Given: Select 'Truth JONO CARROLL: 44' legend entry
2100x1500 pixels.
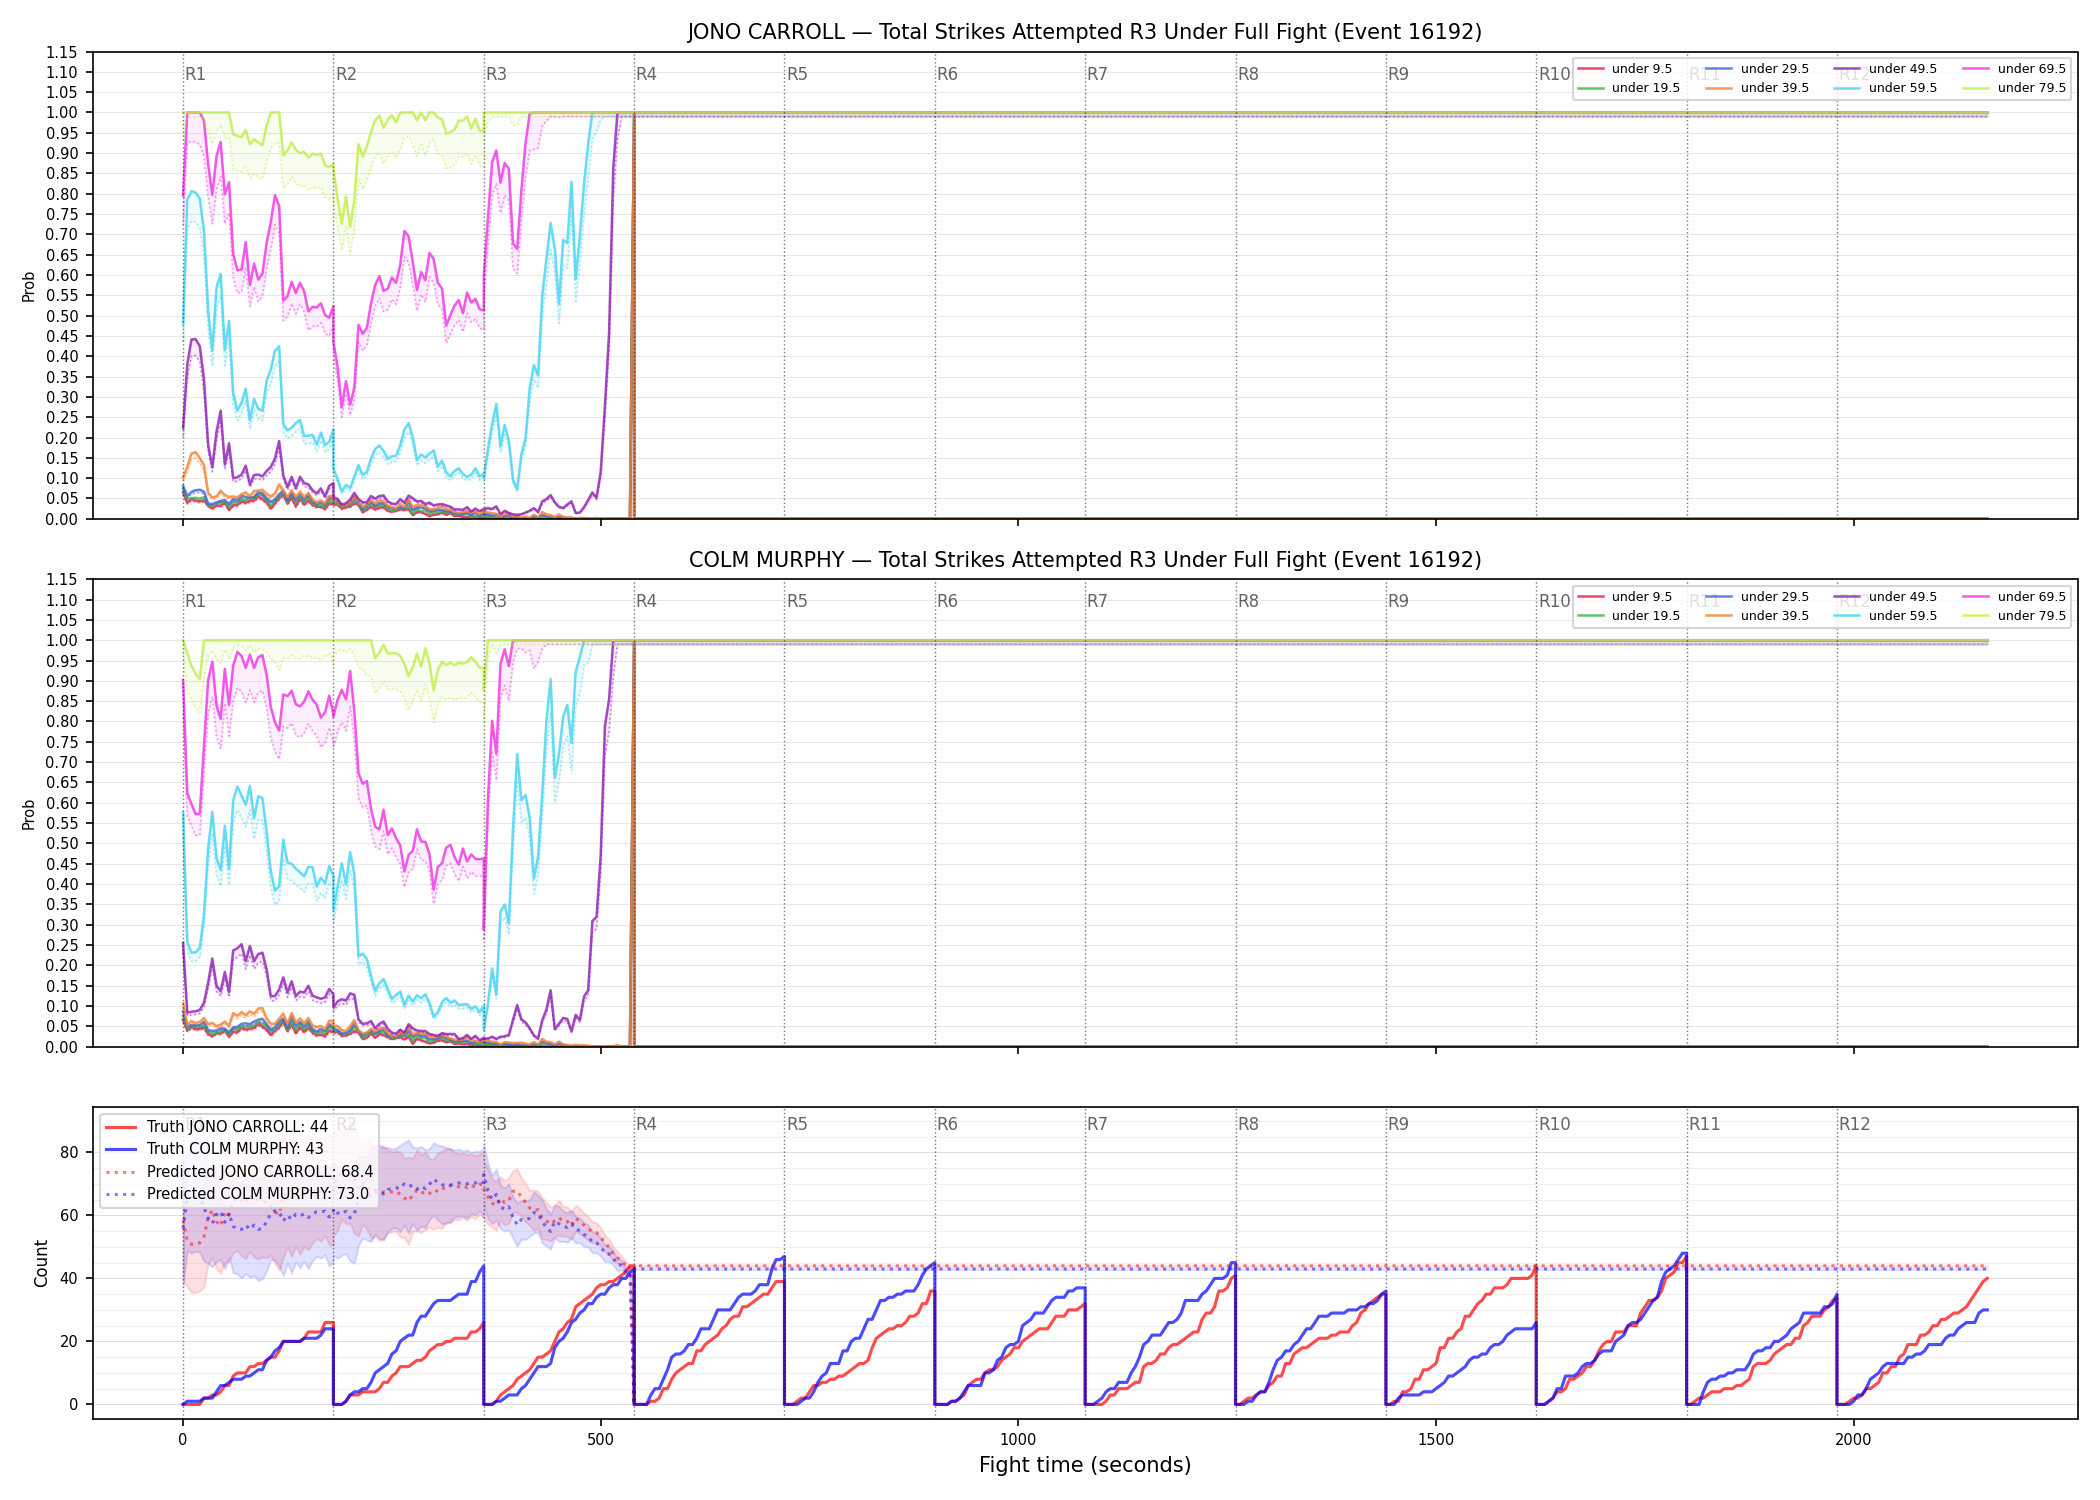Looking at the screenshot, I should click(x=216, y=1127).
